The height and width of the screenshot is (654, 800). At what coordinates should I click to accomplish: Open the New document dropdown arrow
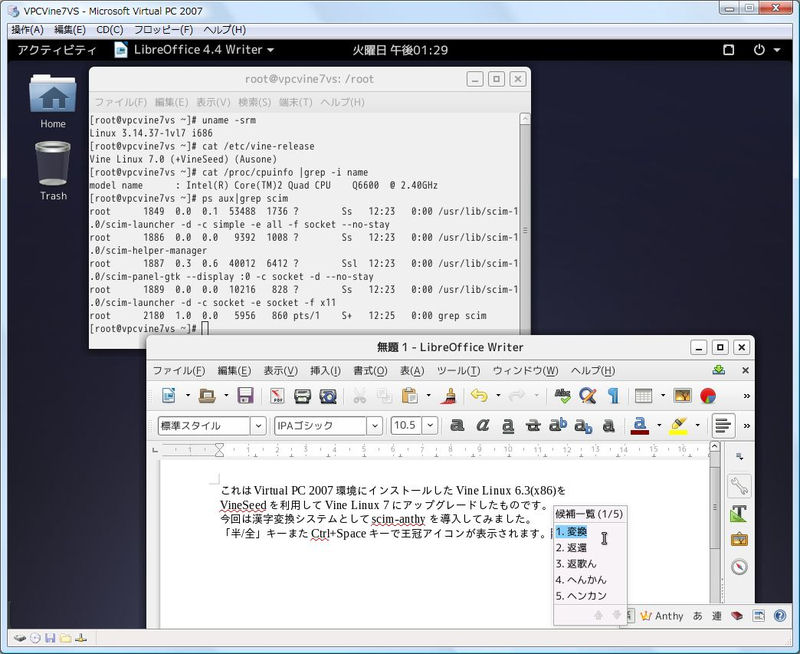pyautogui.click(x=188, y=395)
